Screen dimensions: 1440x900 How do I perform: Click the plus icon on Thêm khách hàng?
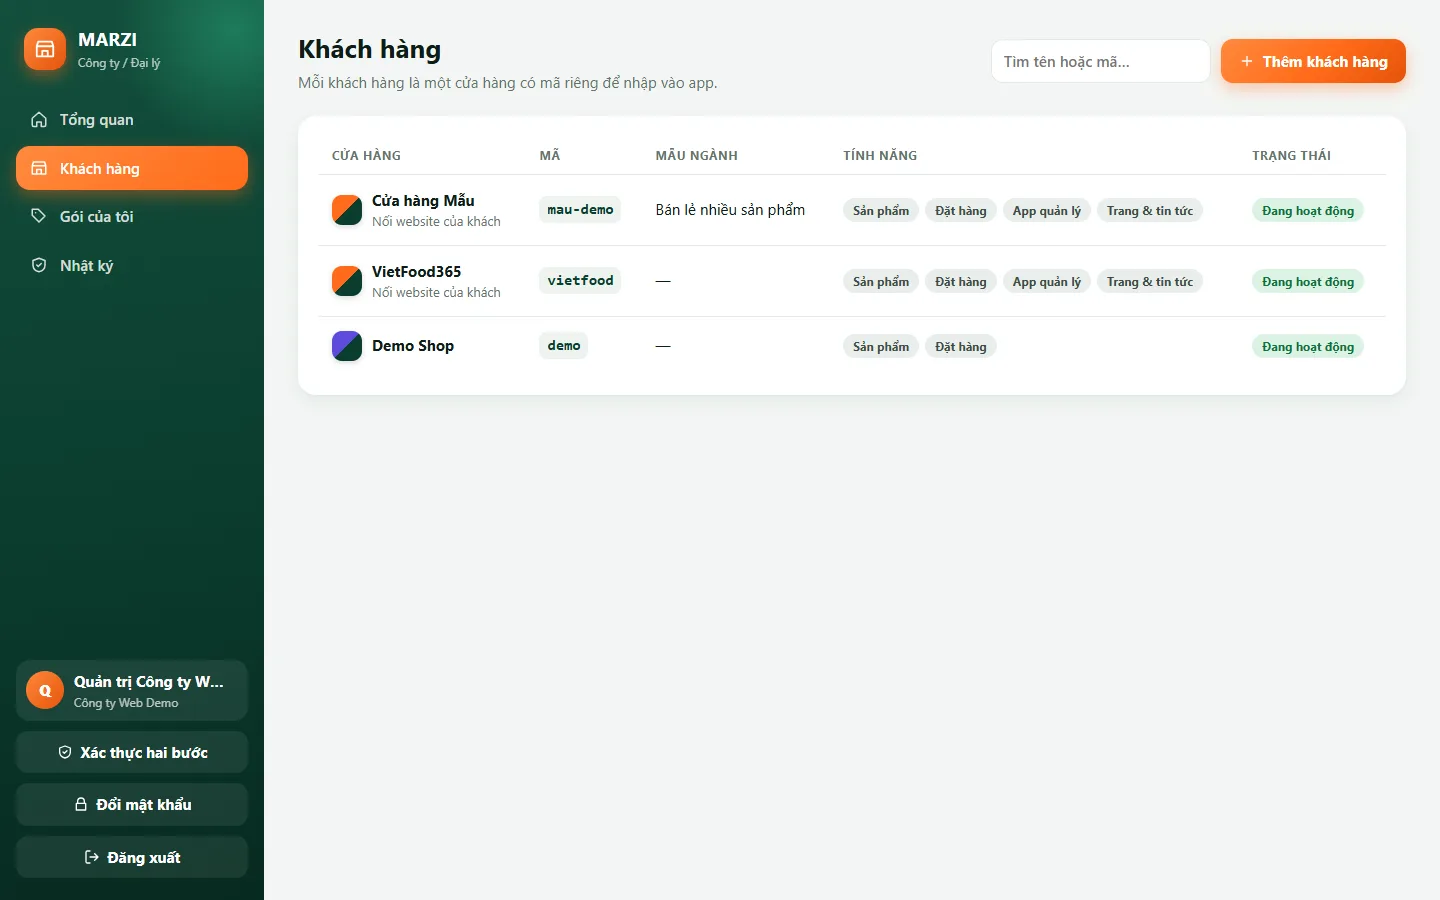(x=1247, y=61)
